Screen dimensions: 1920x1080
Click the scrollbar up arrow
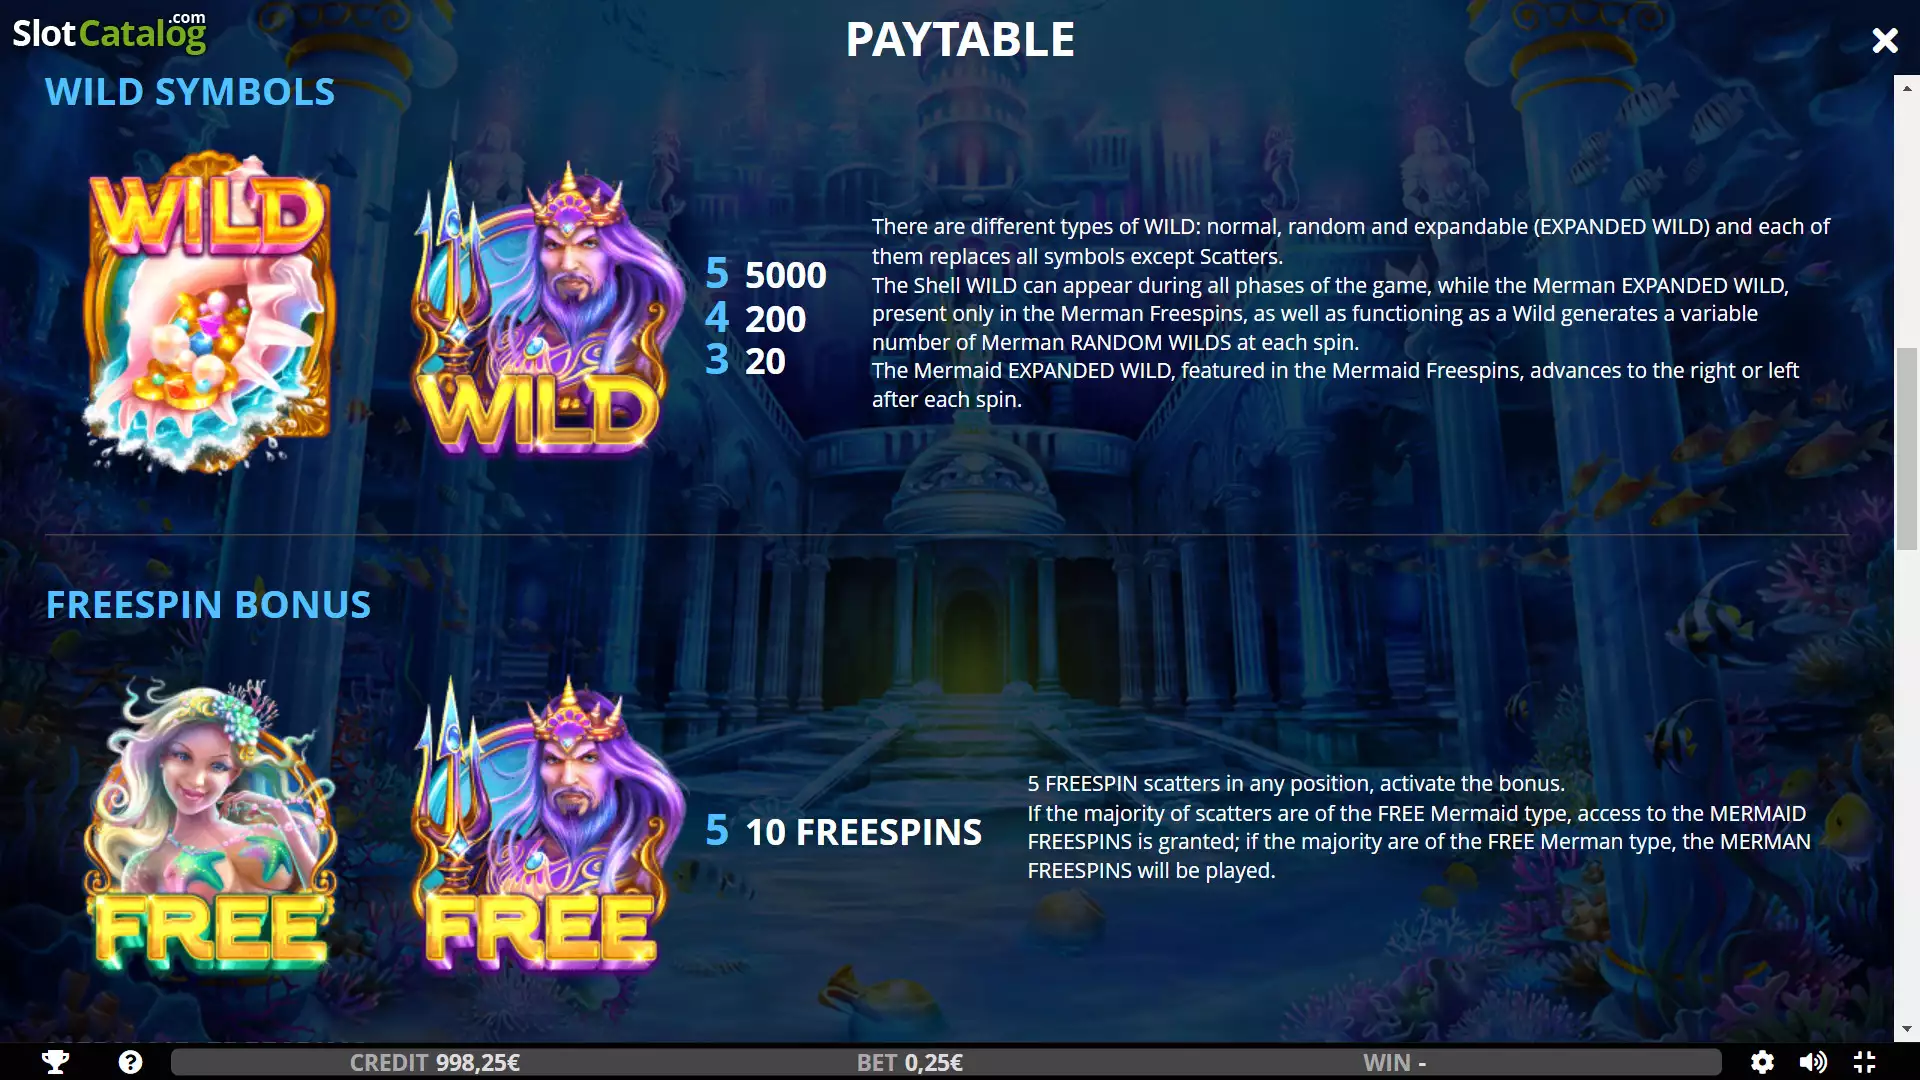click(1906, 88)
